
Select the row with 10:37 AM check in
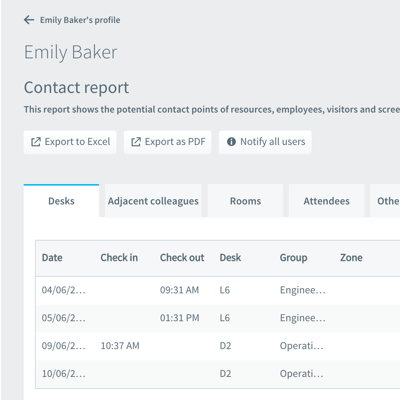[x=218, y=346]
